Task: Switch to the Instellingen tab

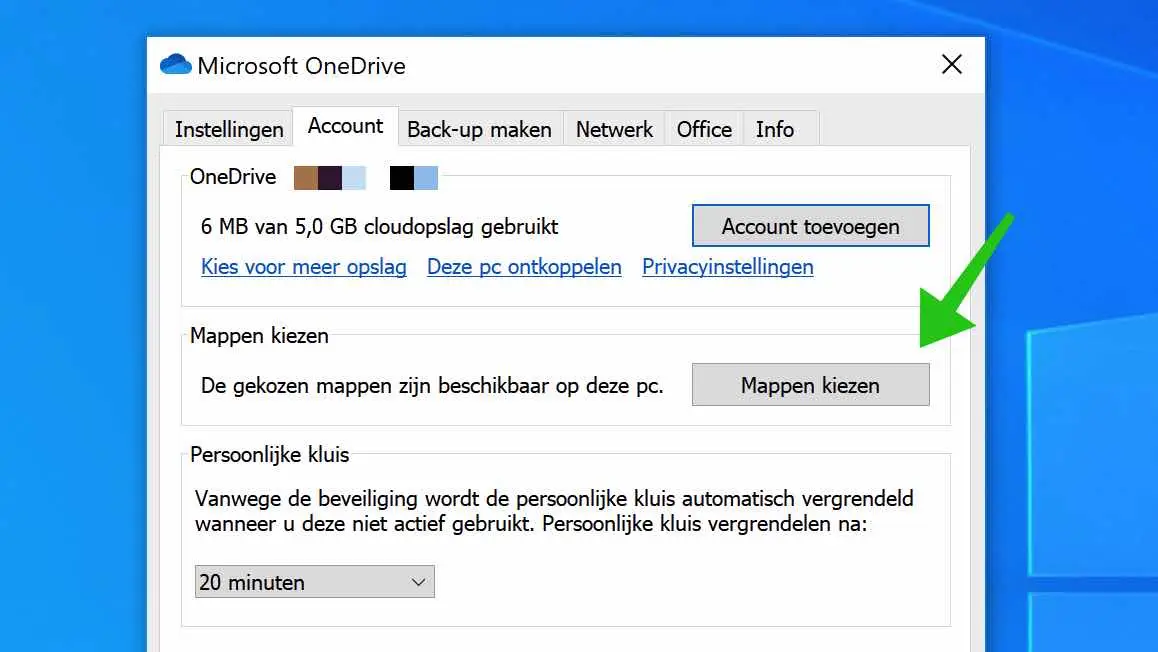Action: (228, 129)
